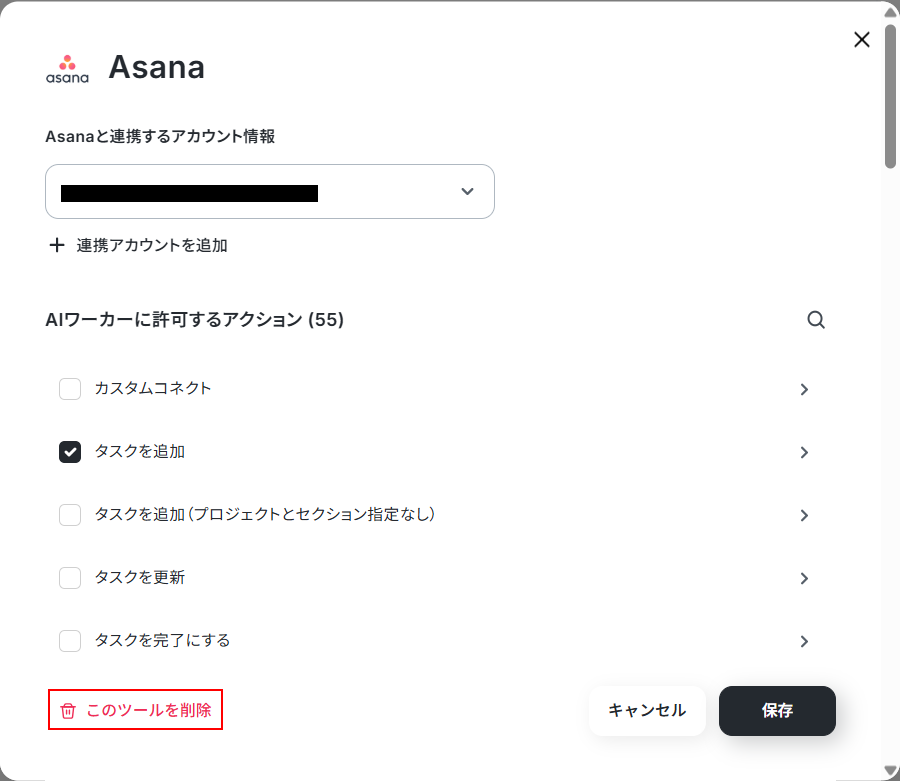Click the 保存 button
Image resolution: width=900 pixels, height=781 pixels.
[x=777, y=710]
